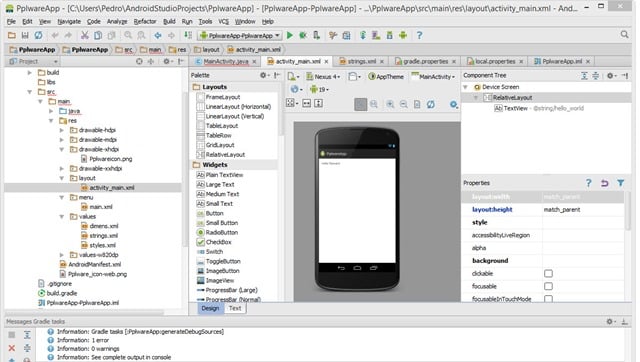Toggle the focusableInTouchMode checkbox

pos(548,299)
